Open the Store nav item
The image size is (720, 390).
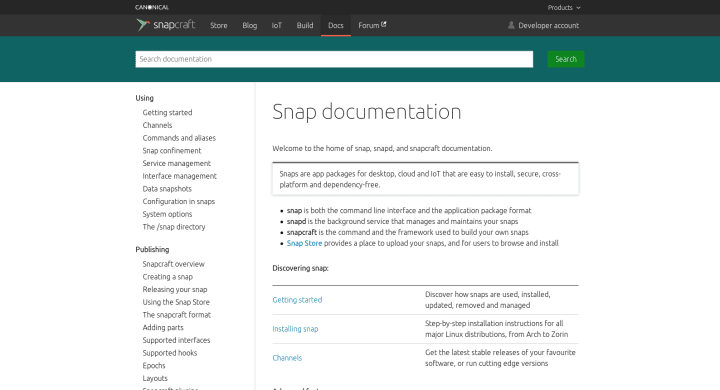click(219, 25)
